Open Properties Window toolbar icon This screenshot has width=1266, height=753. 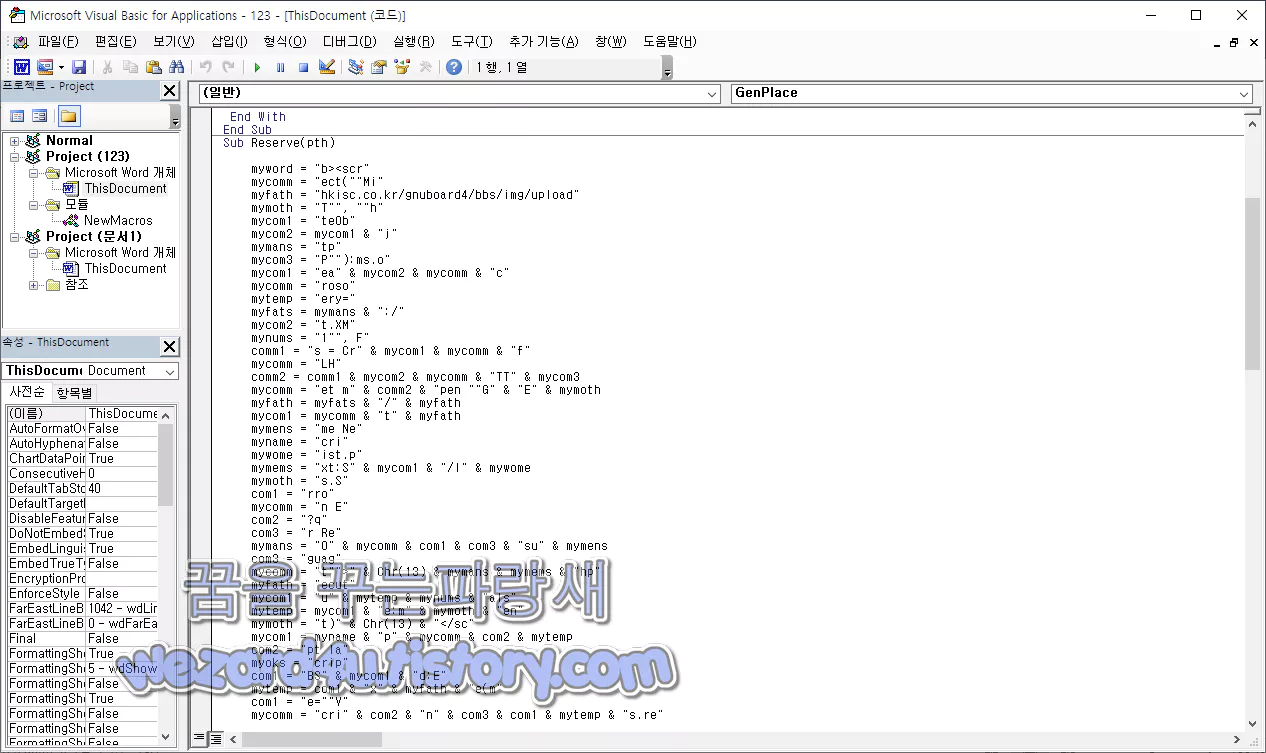click(x=379, y=67)
